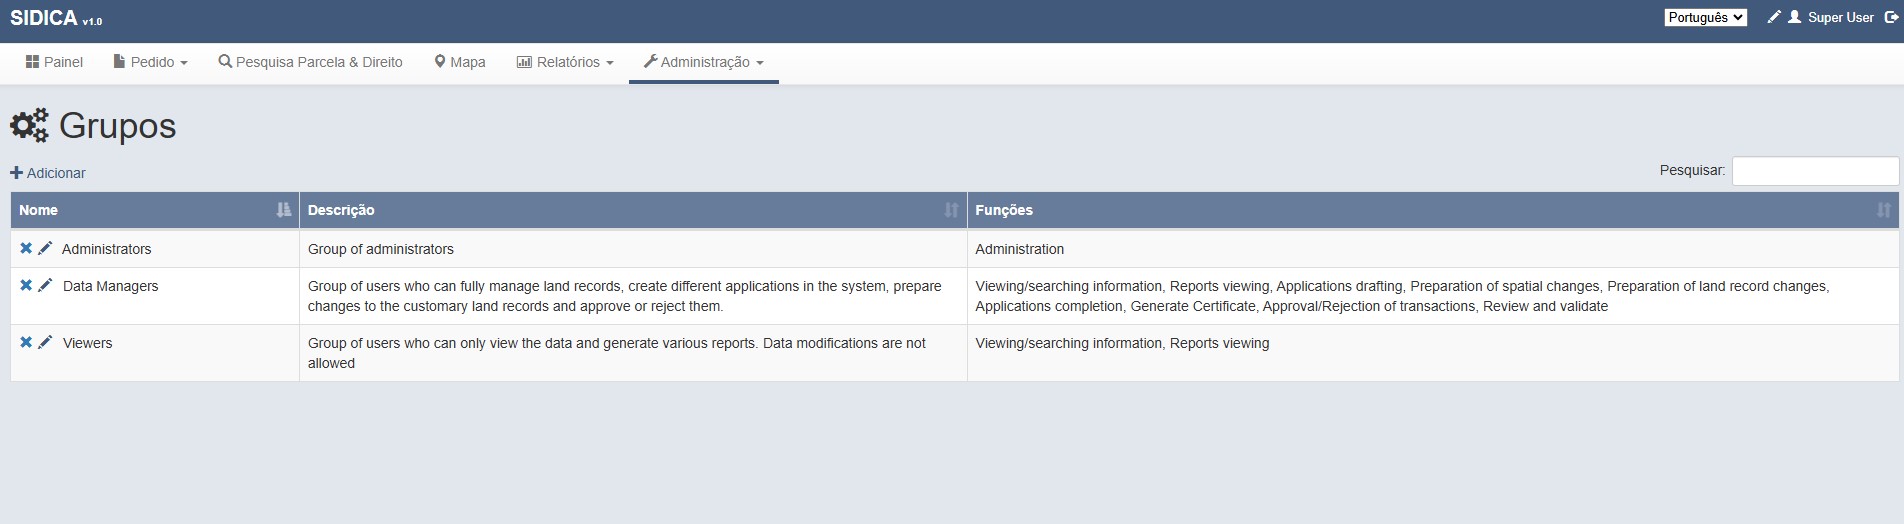Open Pesquisa Parcela & Direito page

click(310, 62)
